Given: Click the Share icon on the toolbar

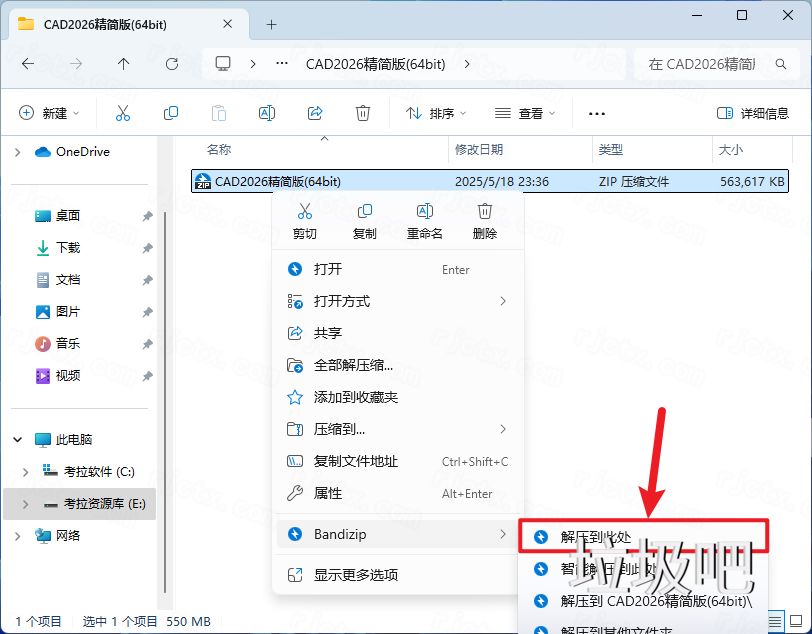Looking at the screenshot, I should tap(314, 112).
